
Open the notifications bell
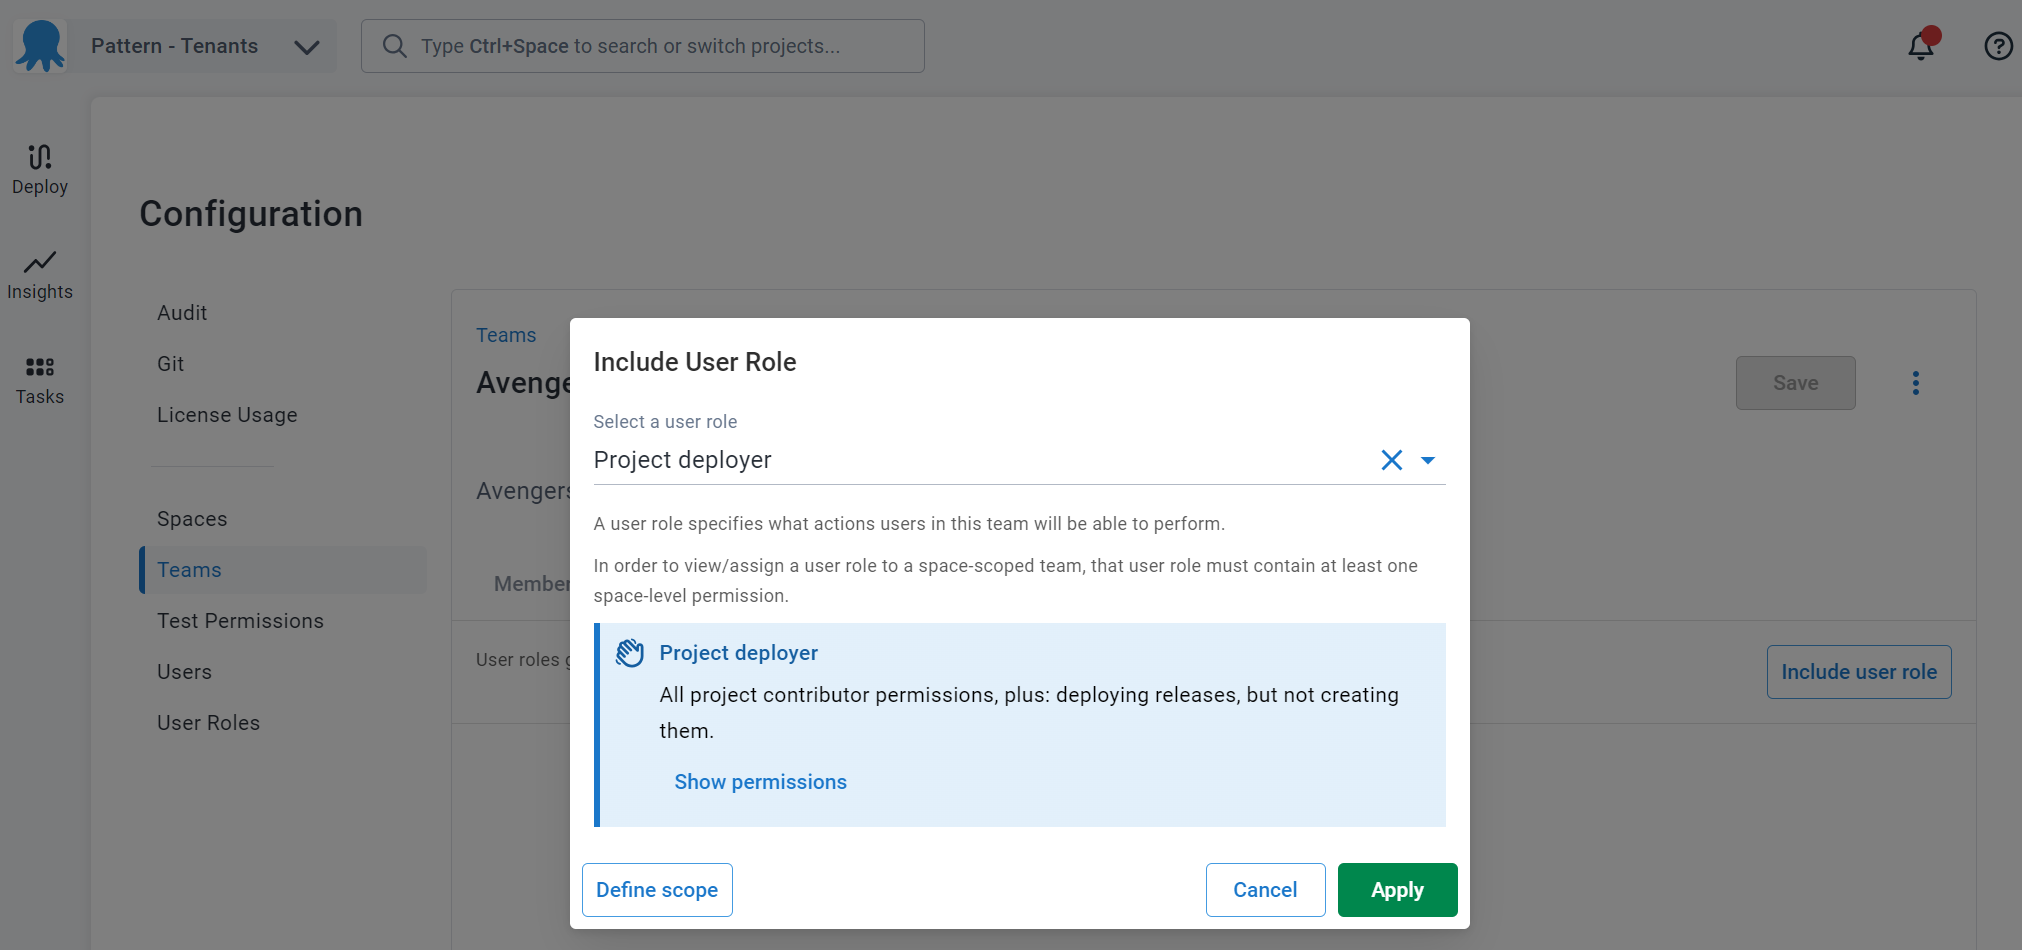click(x=1921, y=46)
